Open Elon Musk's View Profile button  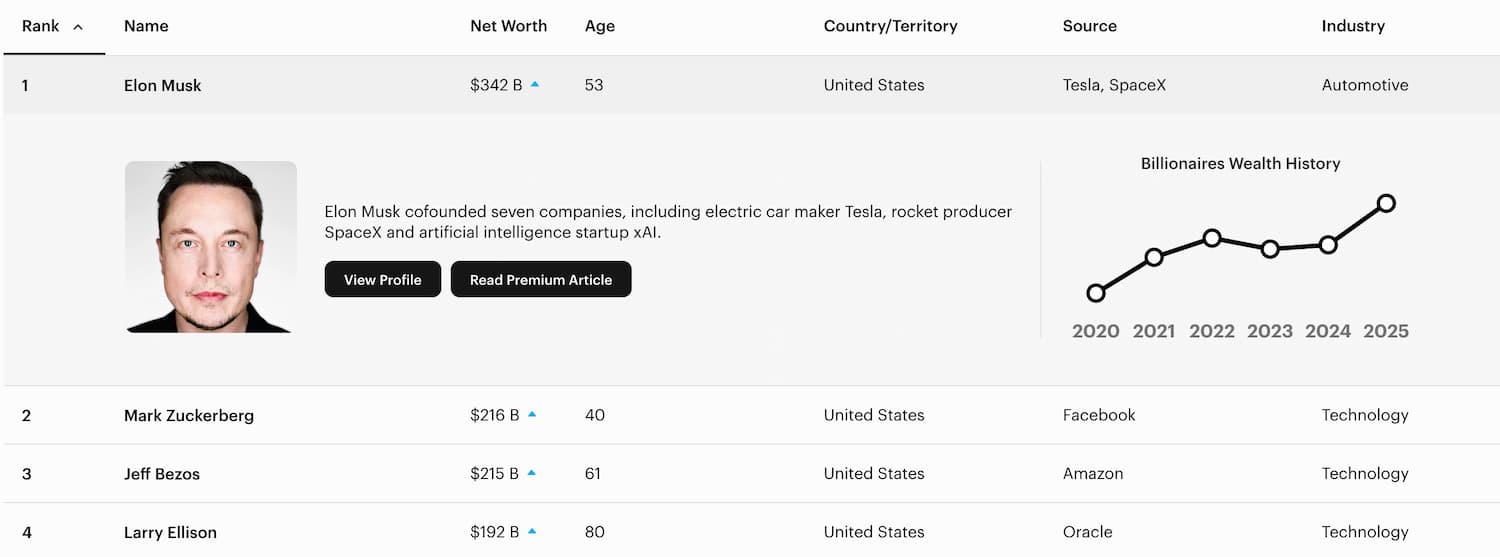(383, 279)
